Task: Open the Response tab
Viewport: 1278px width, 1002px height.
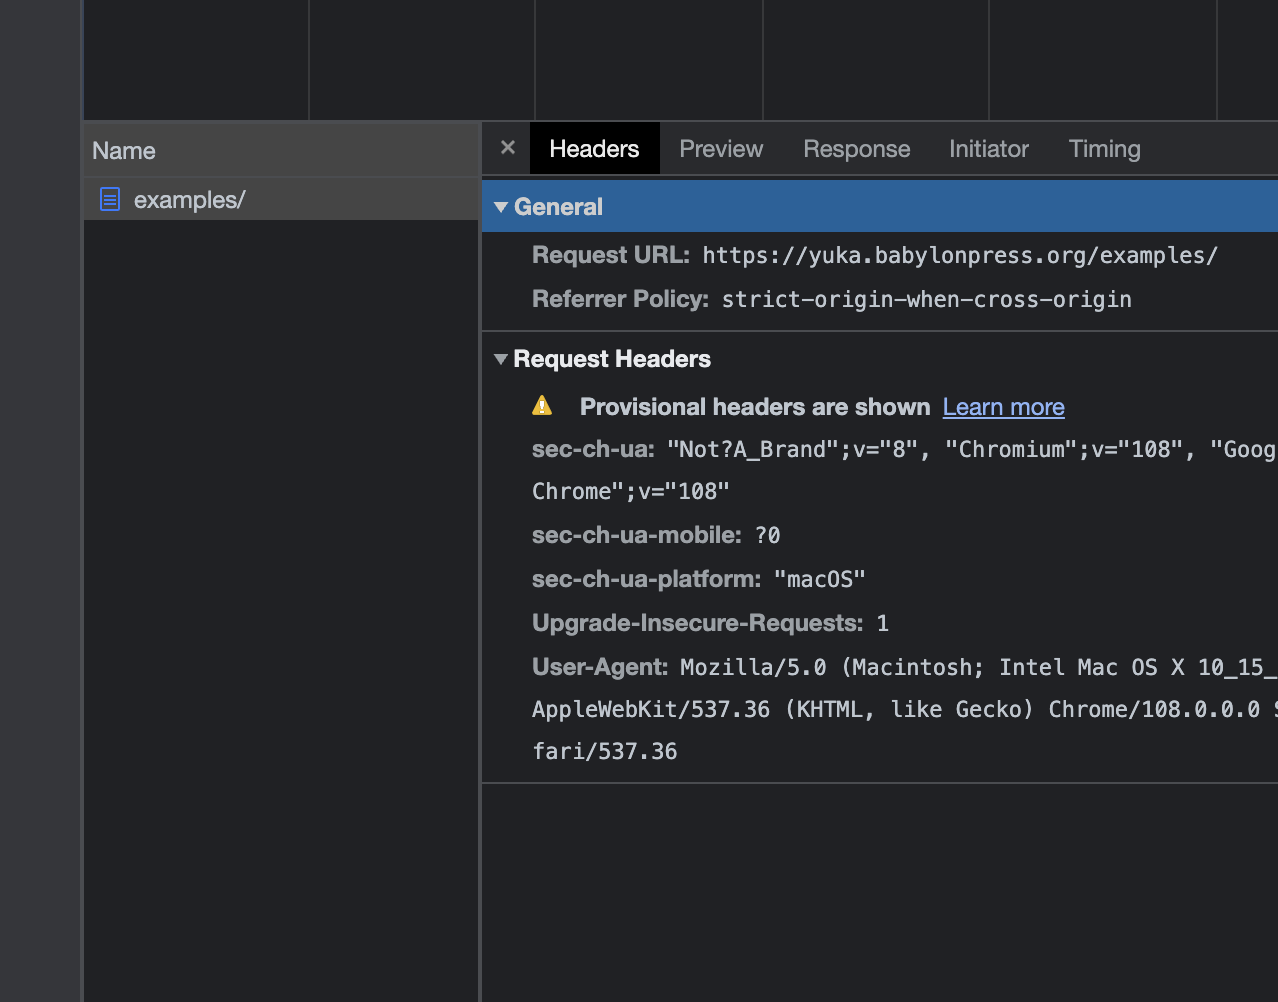Action: [856, 148]
